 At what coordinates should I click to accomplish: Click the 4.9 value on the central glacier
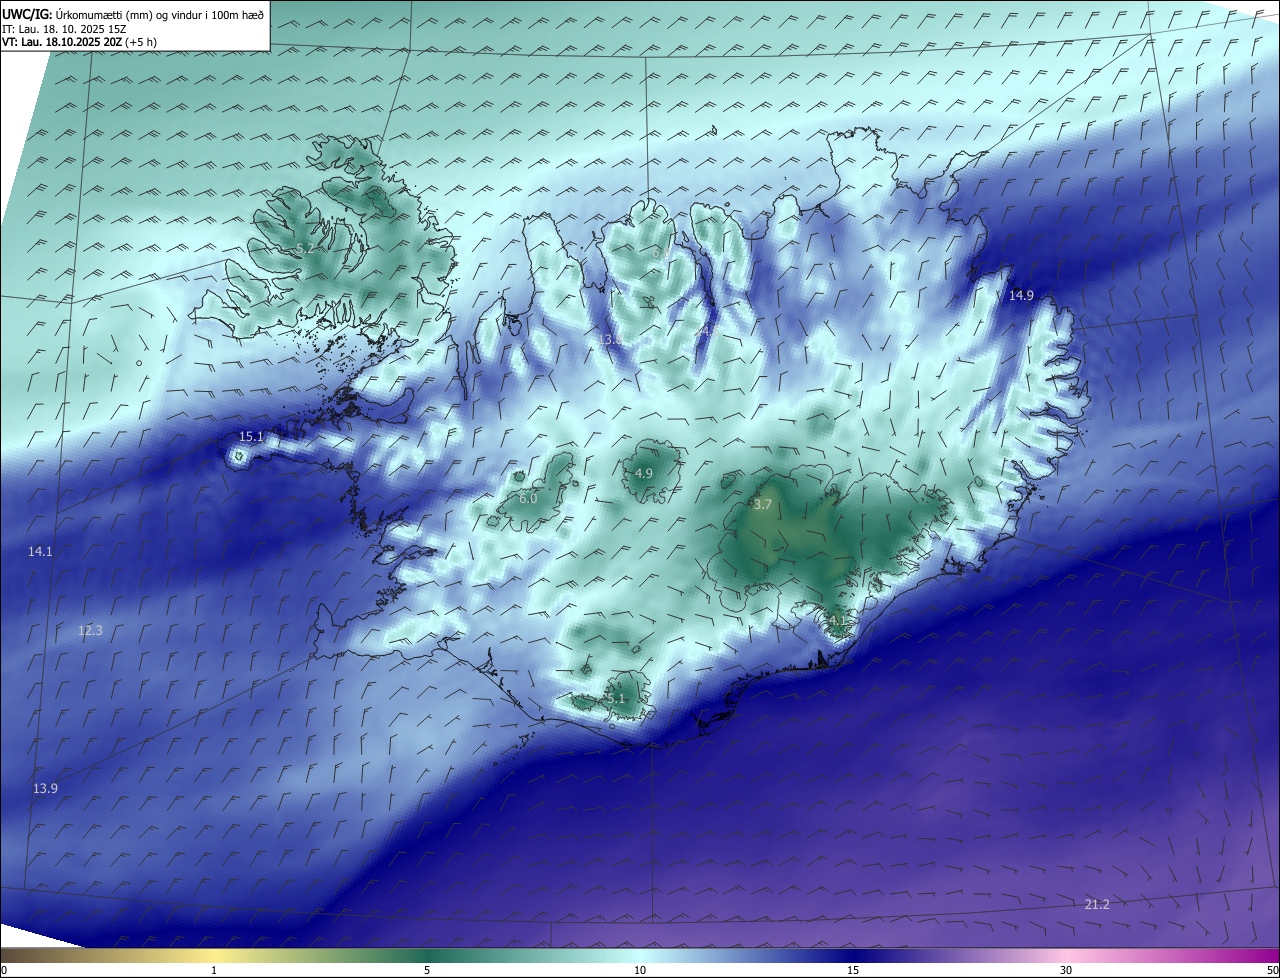click(x=644, y=473)
